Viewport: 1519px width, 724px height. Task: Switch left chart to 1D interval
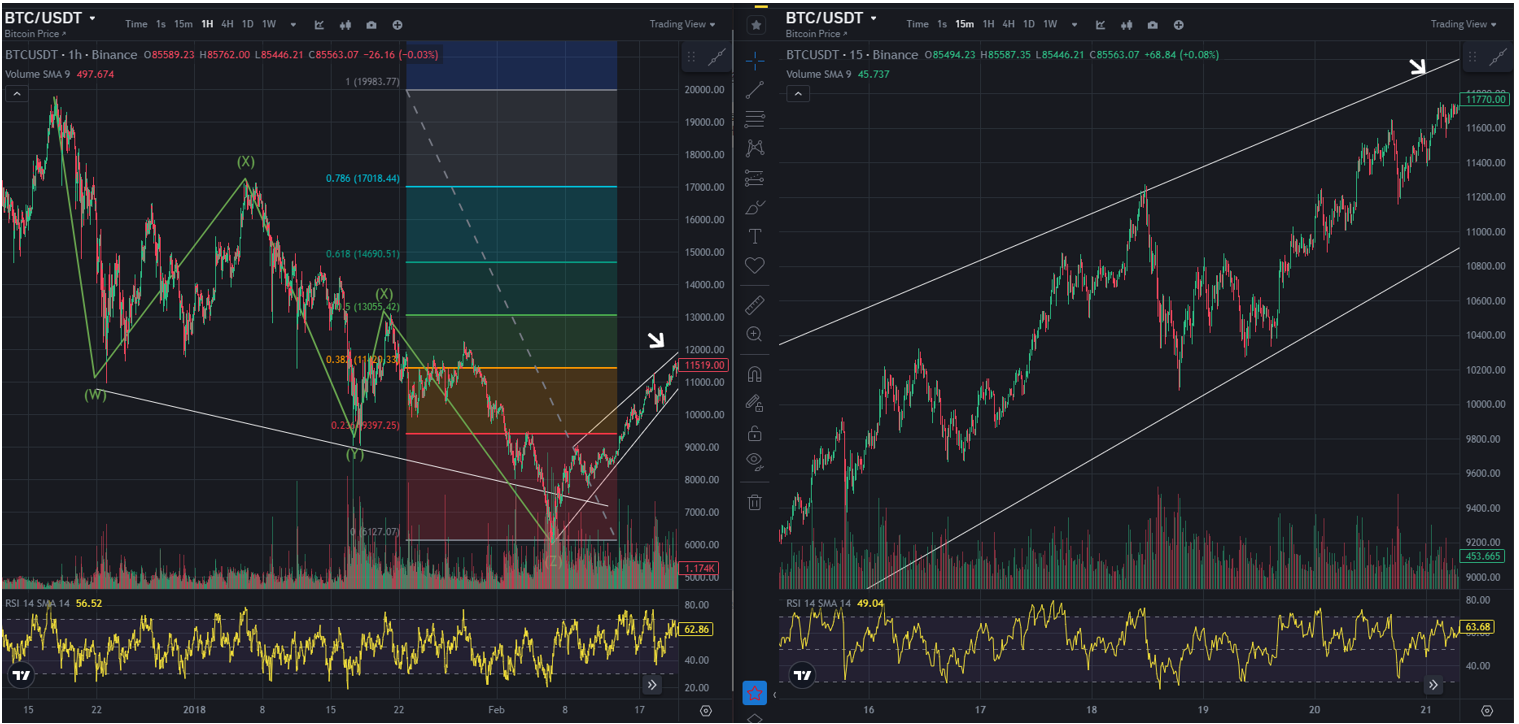click(247, 24)
